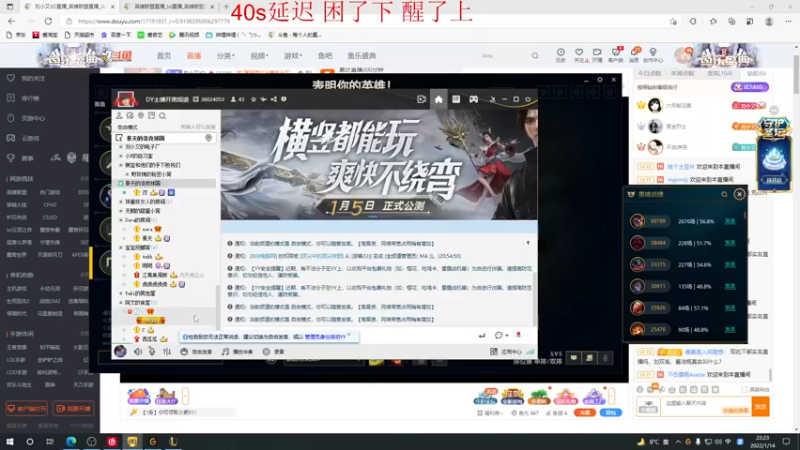Click the speaker volume icon in YY bottom bar
Image resolution: width=800 pixels, height=450 pixels.
138,352
